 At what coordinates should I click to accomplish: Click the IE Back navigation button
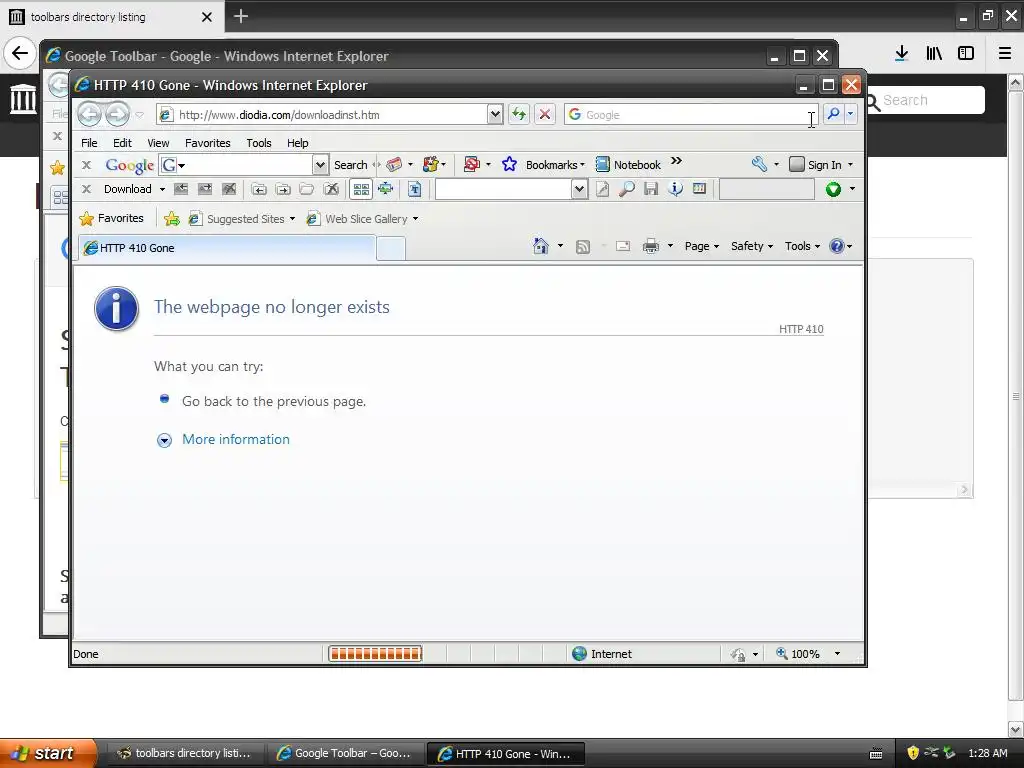89,114
